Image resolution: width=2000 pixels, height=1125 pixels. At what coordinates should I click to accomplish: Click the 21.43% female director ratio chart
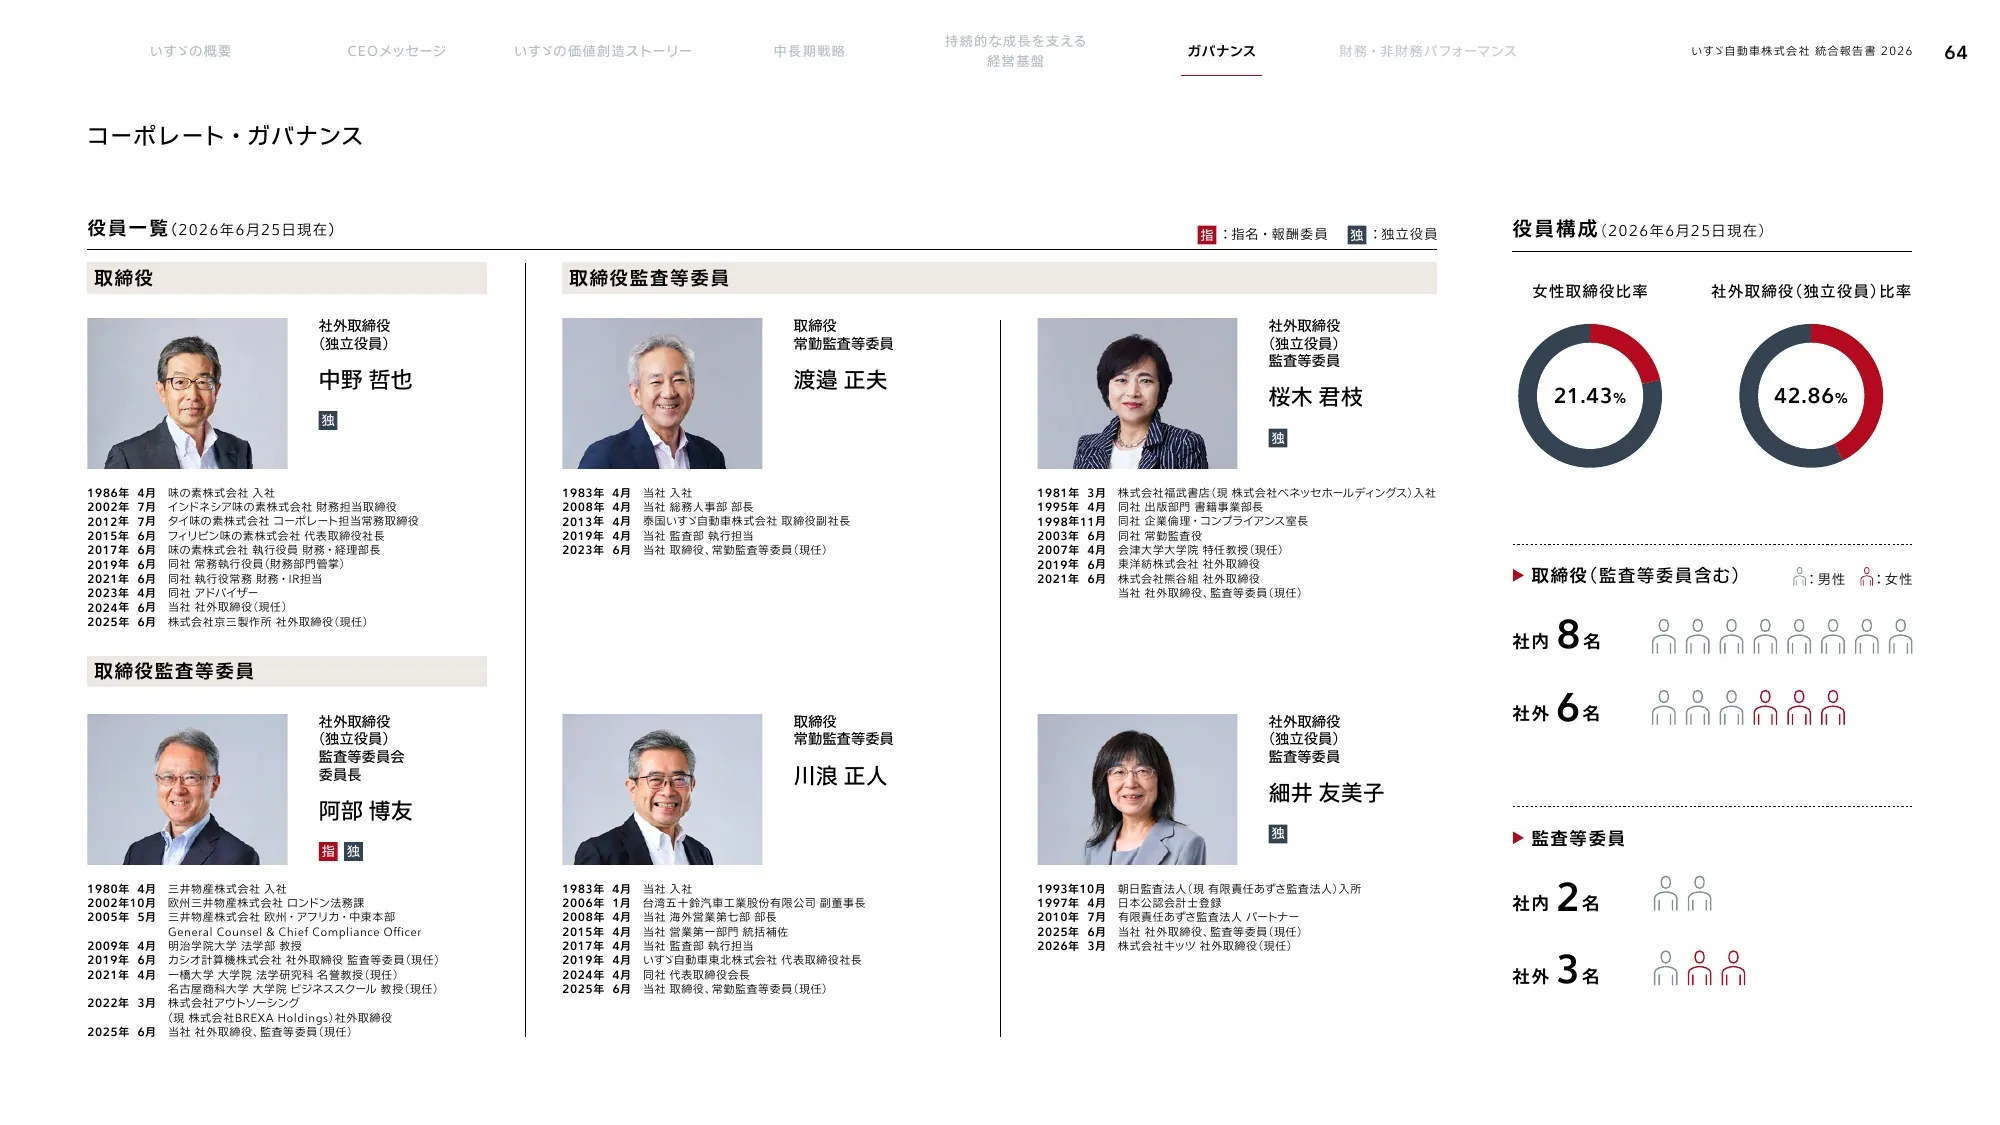pyautogui.click(x=1590, y=395)
